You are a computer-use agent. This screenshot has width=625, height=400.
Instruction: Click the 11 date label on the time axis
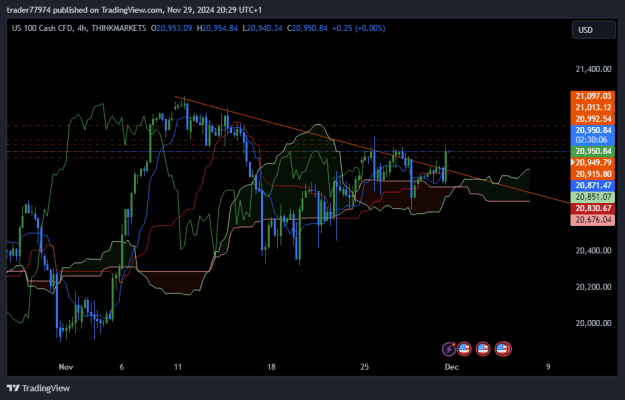point(178,367)
